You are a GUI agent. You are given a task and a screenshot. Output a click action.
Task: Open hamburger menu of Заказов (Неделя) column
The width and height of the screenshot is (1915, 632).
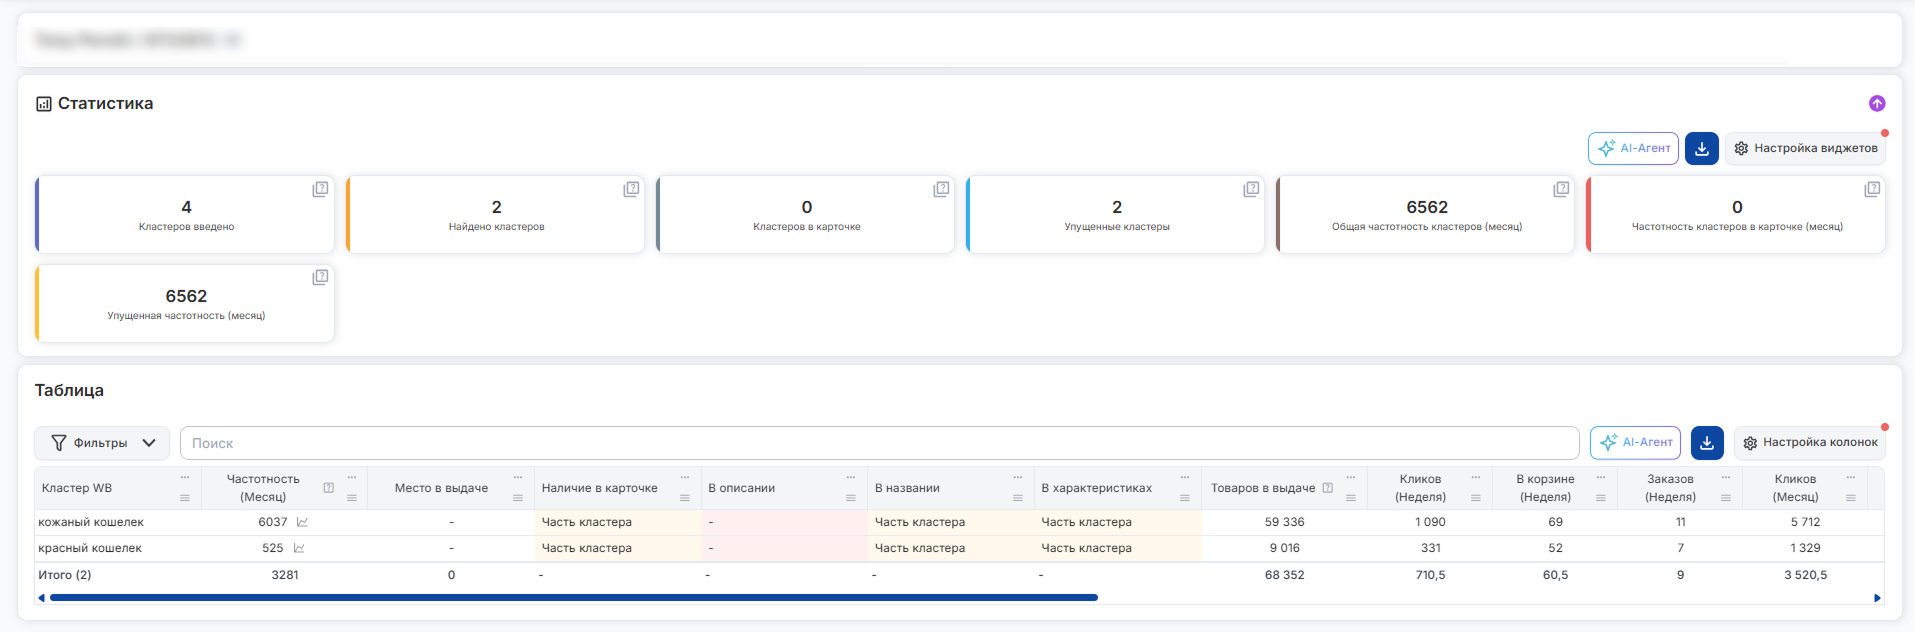[x=1726, y=498]
